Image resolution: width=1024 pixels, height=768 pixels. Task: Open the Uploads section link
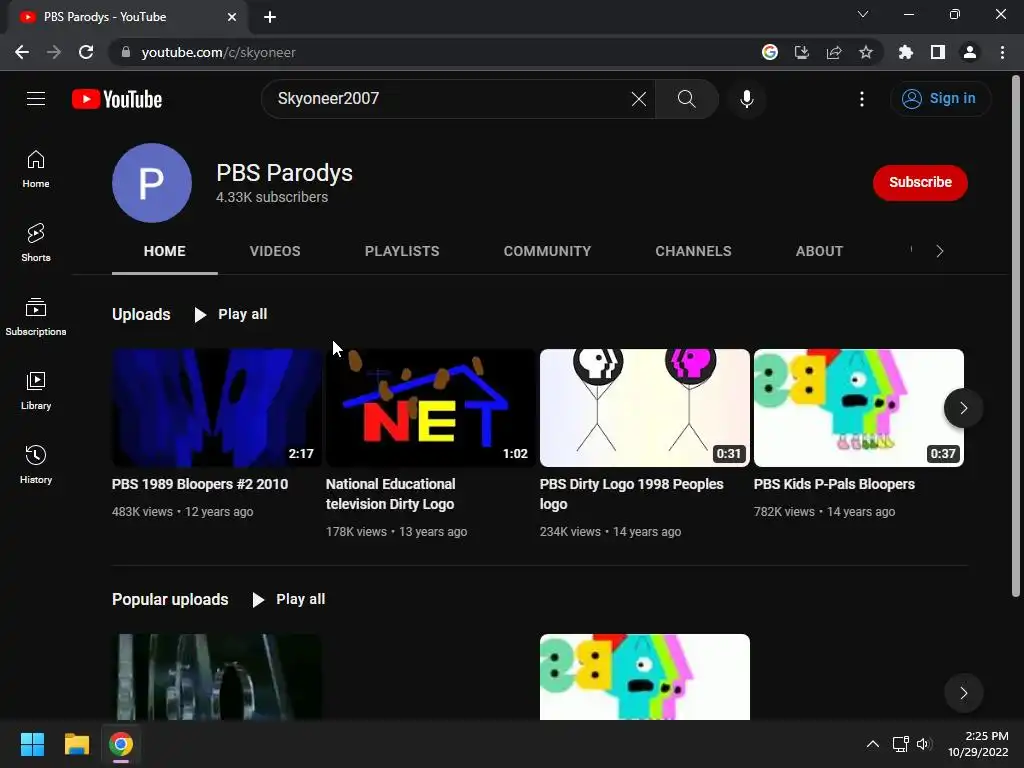(141, 315)
